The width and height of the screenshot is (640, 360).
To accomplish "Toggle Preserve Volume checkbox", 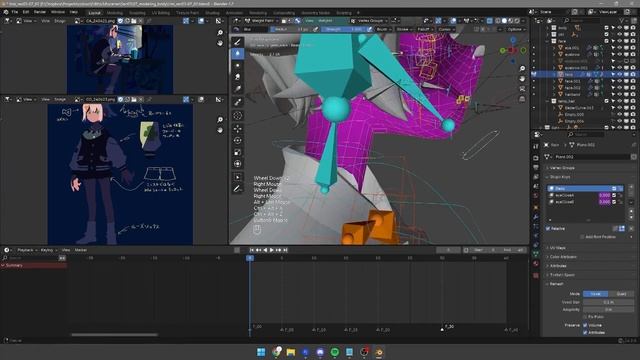I will click(x=585, y=325).
